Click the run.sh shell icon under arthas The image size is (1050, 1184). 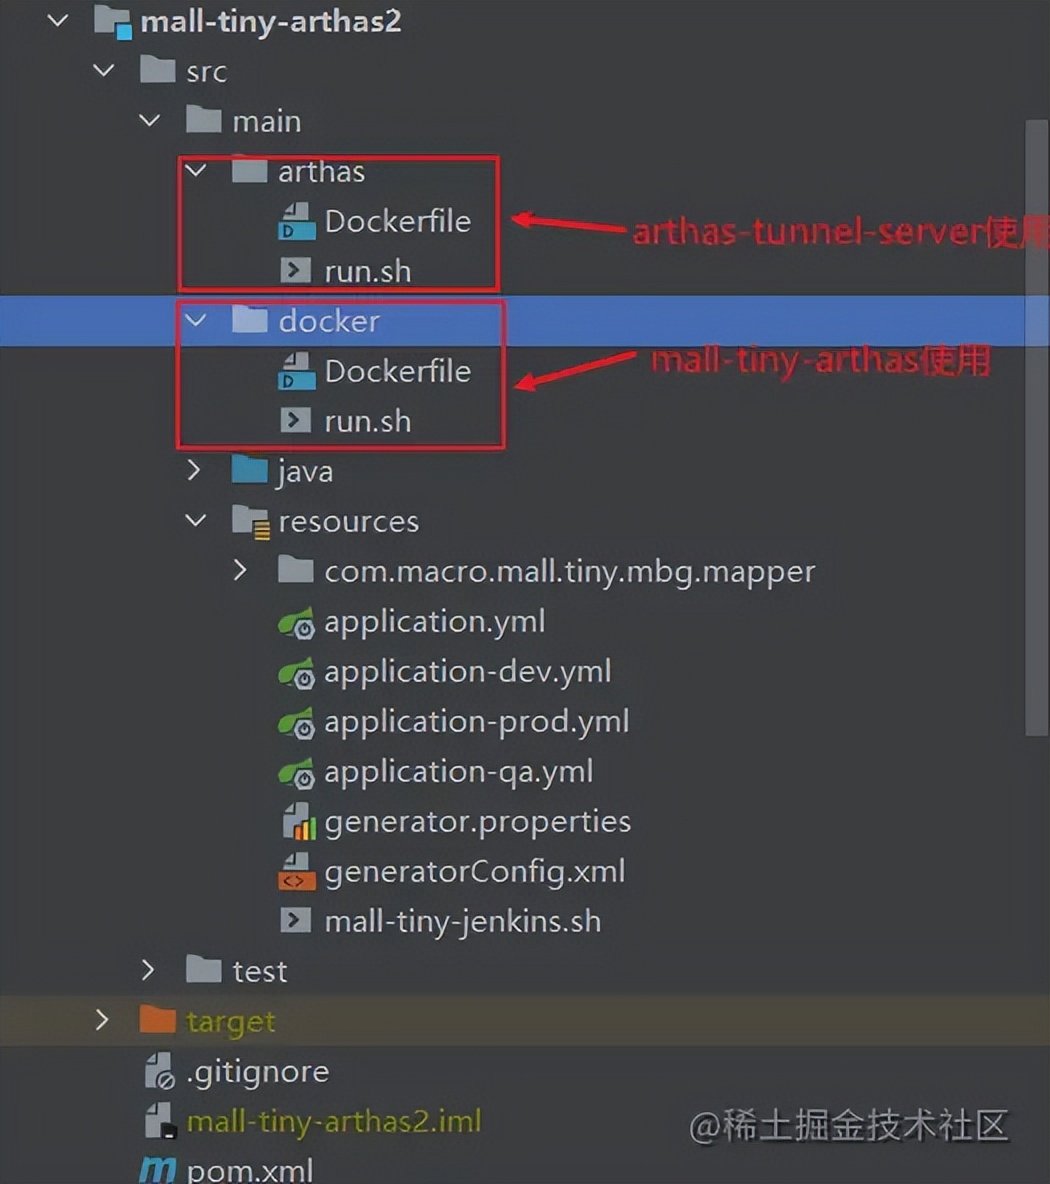295,270
